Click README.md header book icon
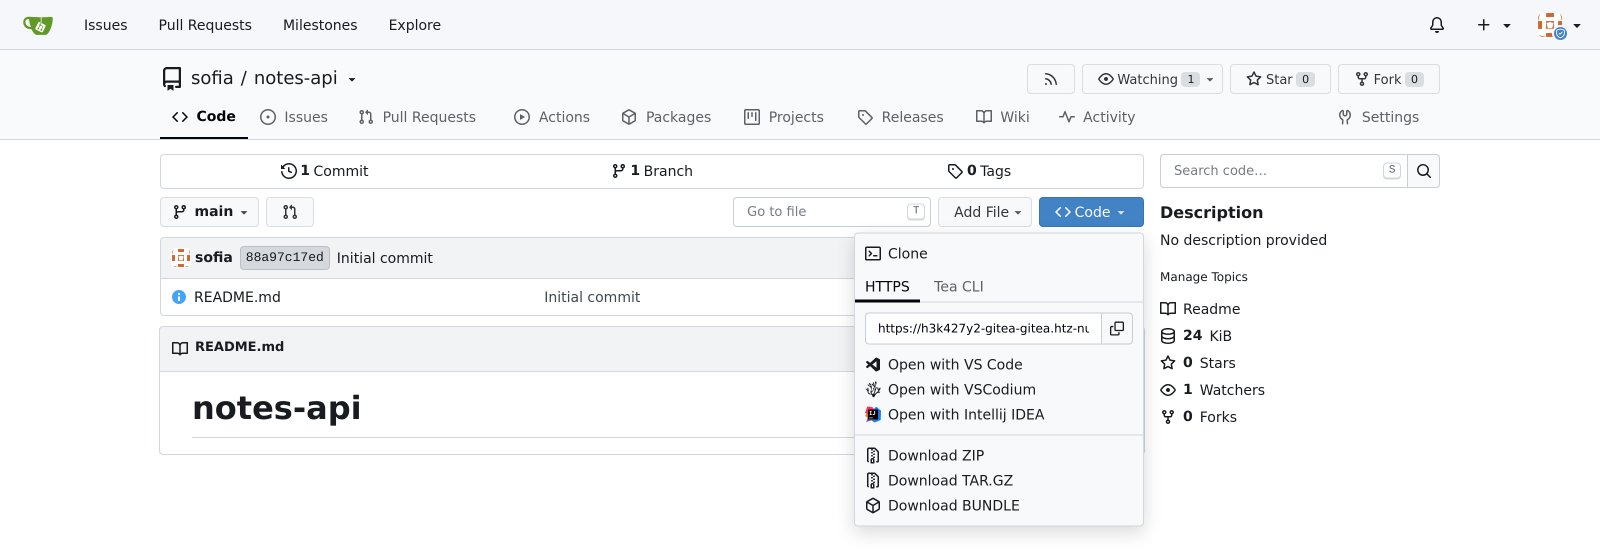This screenshot has width=1600, height=550. click(x=180, y=348)
